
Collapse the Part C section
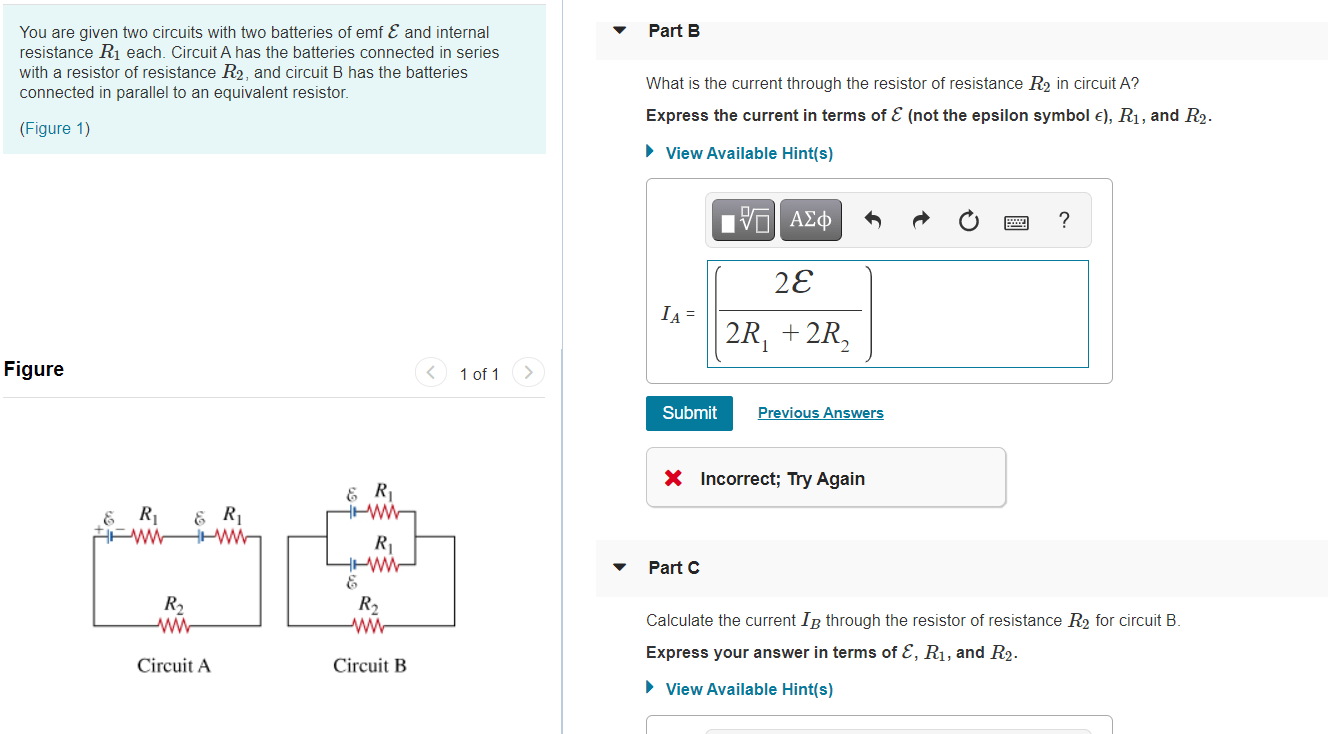click(618, 567)
